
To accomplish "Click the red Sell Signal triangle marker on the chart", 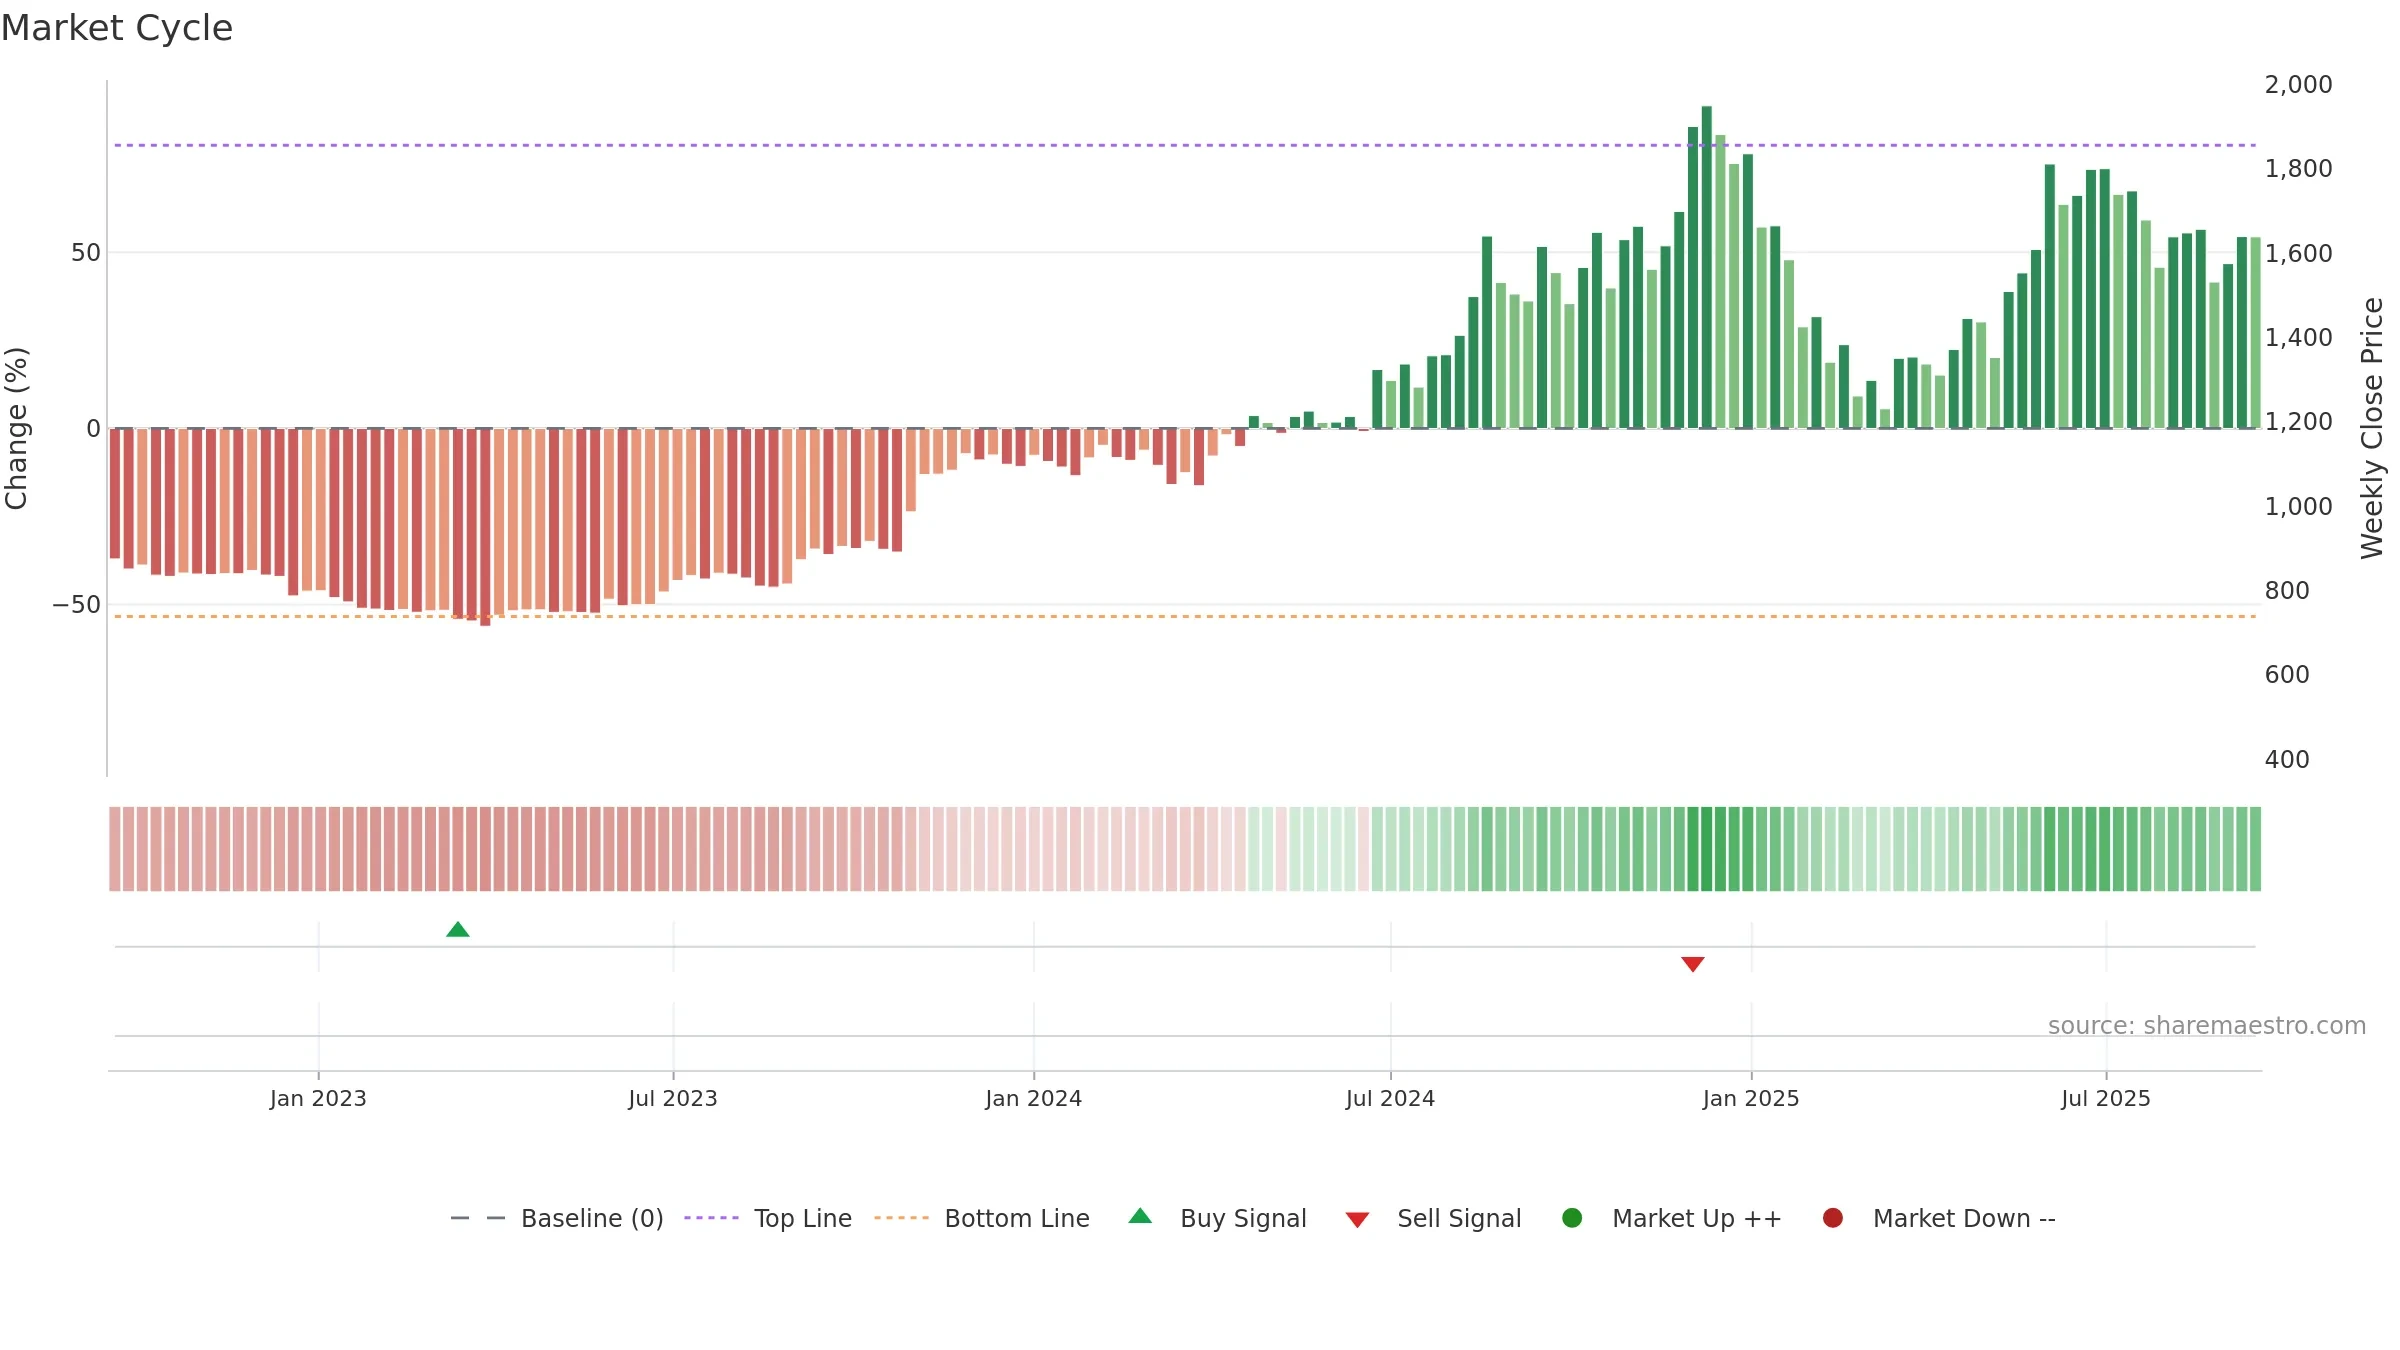I will (x=1693, y=964).
